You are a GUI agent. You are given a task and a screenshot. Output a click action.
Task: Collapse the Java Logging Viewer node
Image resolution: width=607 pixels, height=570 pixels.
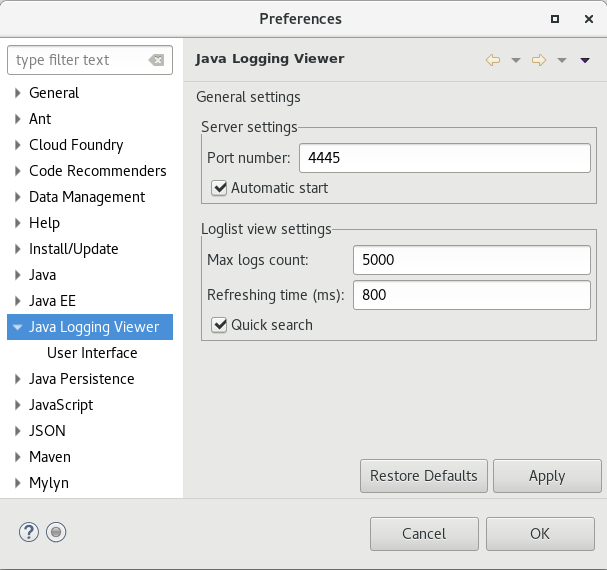pos(18,327)
